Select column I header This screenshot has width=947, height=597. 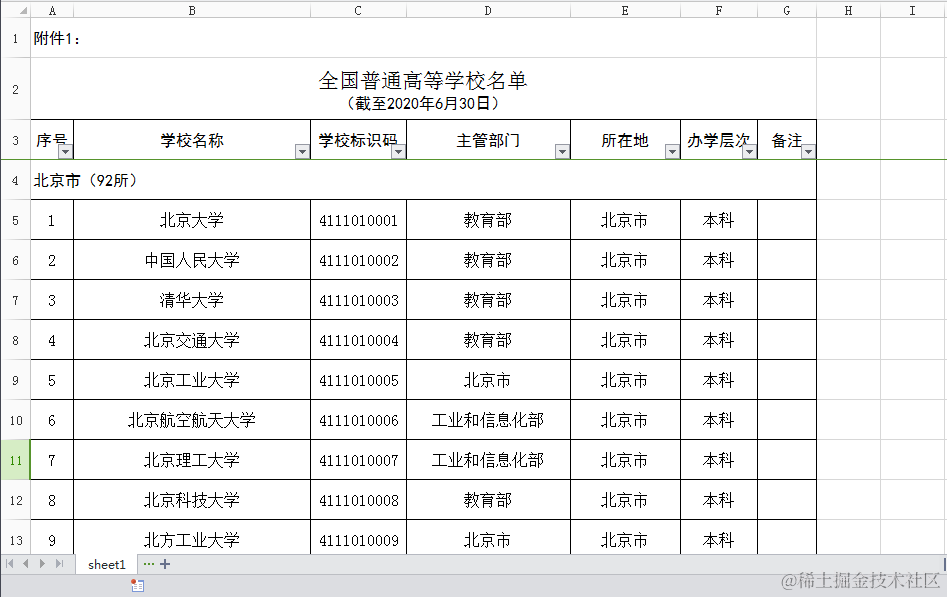[x=913, y=10]
